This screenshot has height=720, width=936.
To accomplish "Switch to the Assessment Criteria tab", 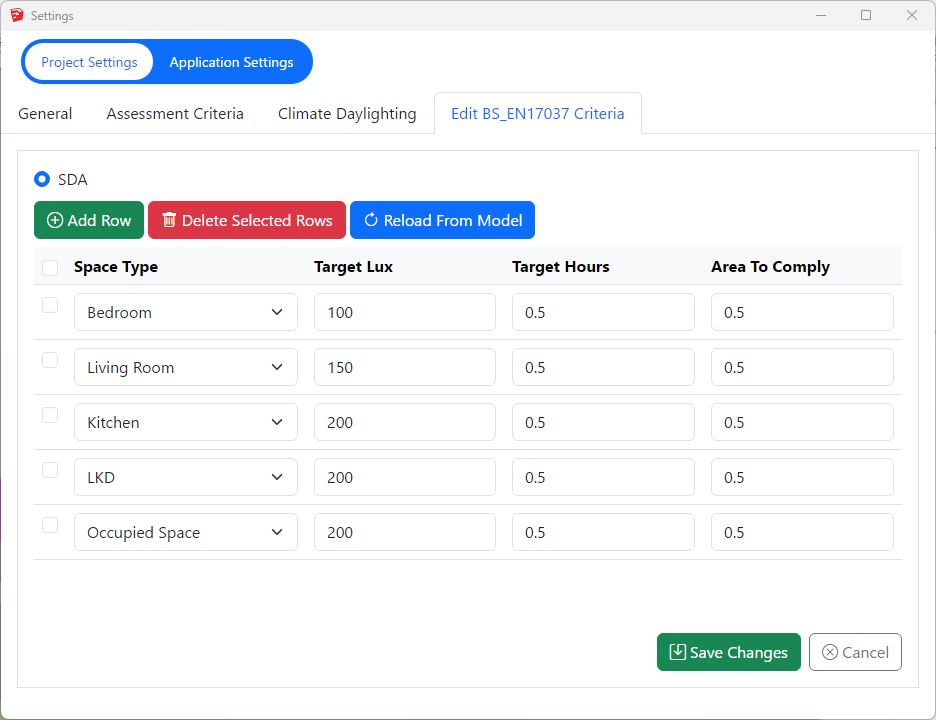I will pyautogui.click(x=175, y=114).
